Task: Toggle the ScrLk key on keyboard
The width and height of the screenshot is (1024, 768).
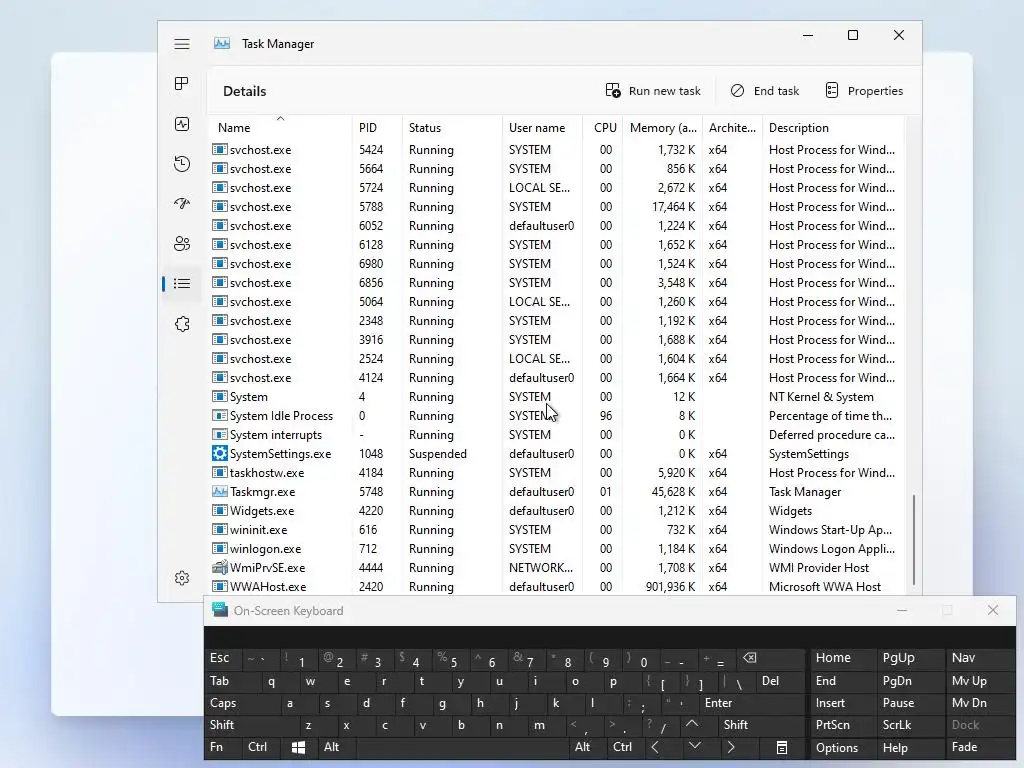Action: [x=910, y=725]
